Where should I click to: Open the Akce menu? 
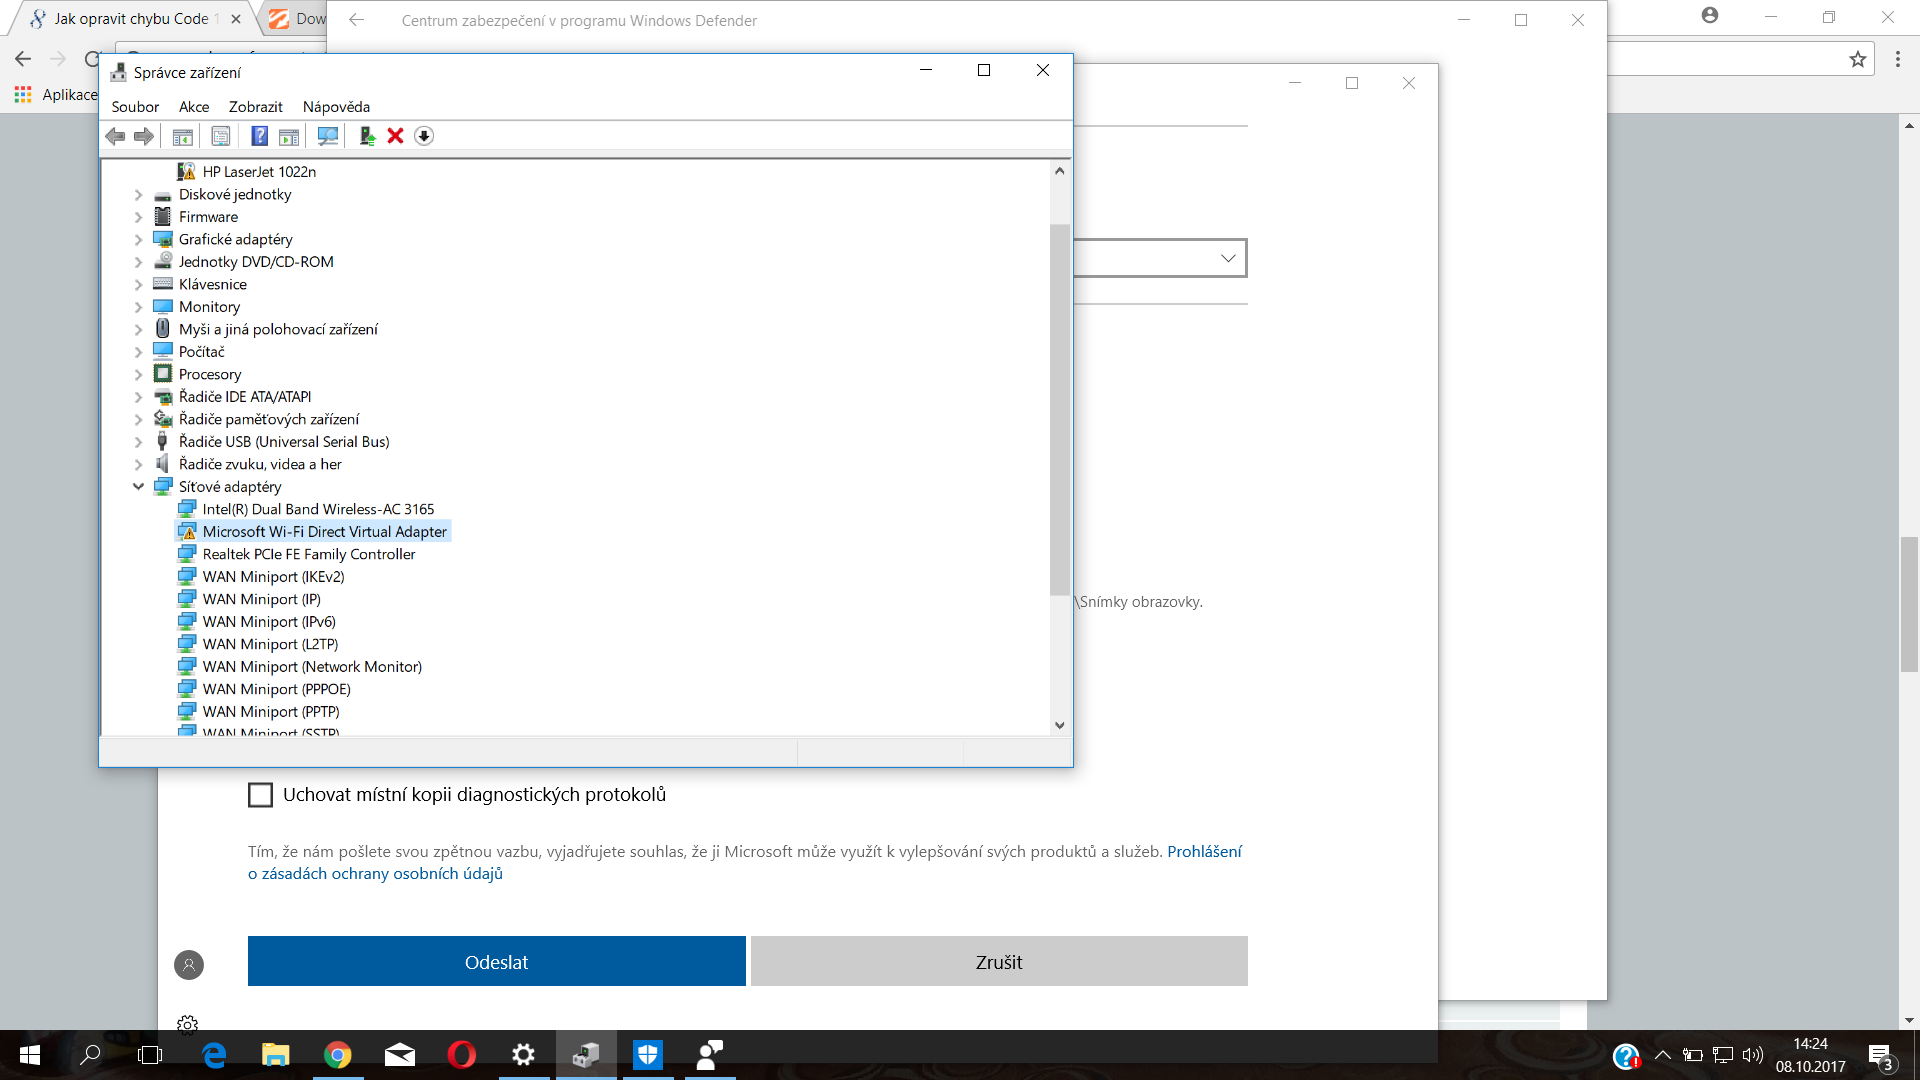pyautogui.click(x=194, y=107)
